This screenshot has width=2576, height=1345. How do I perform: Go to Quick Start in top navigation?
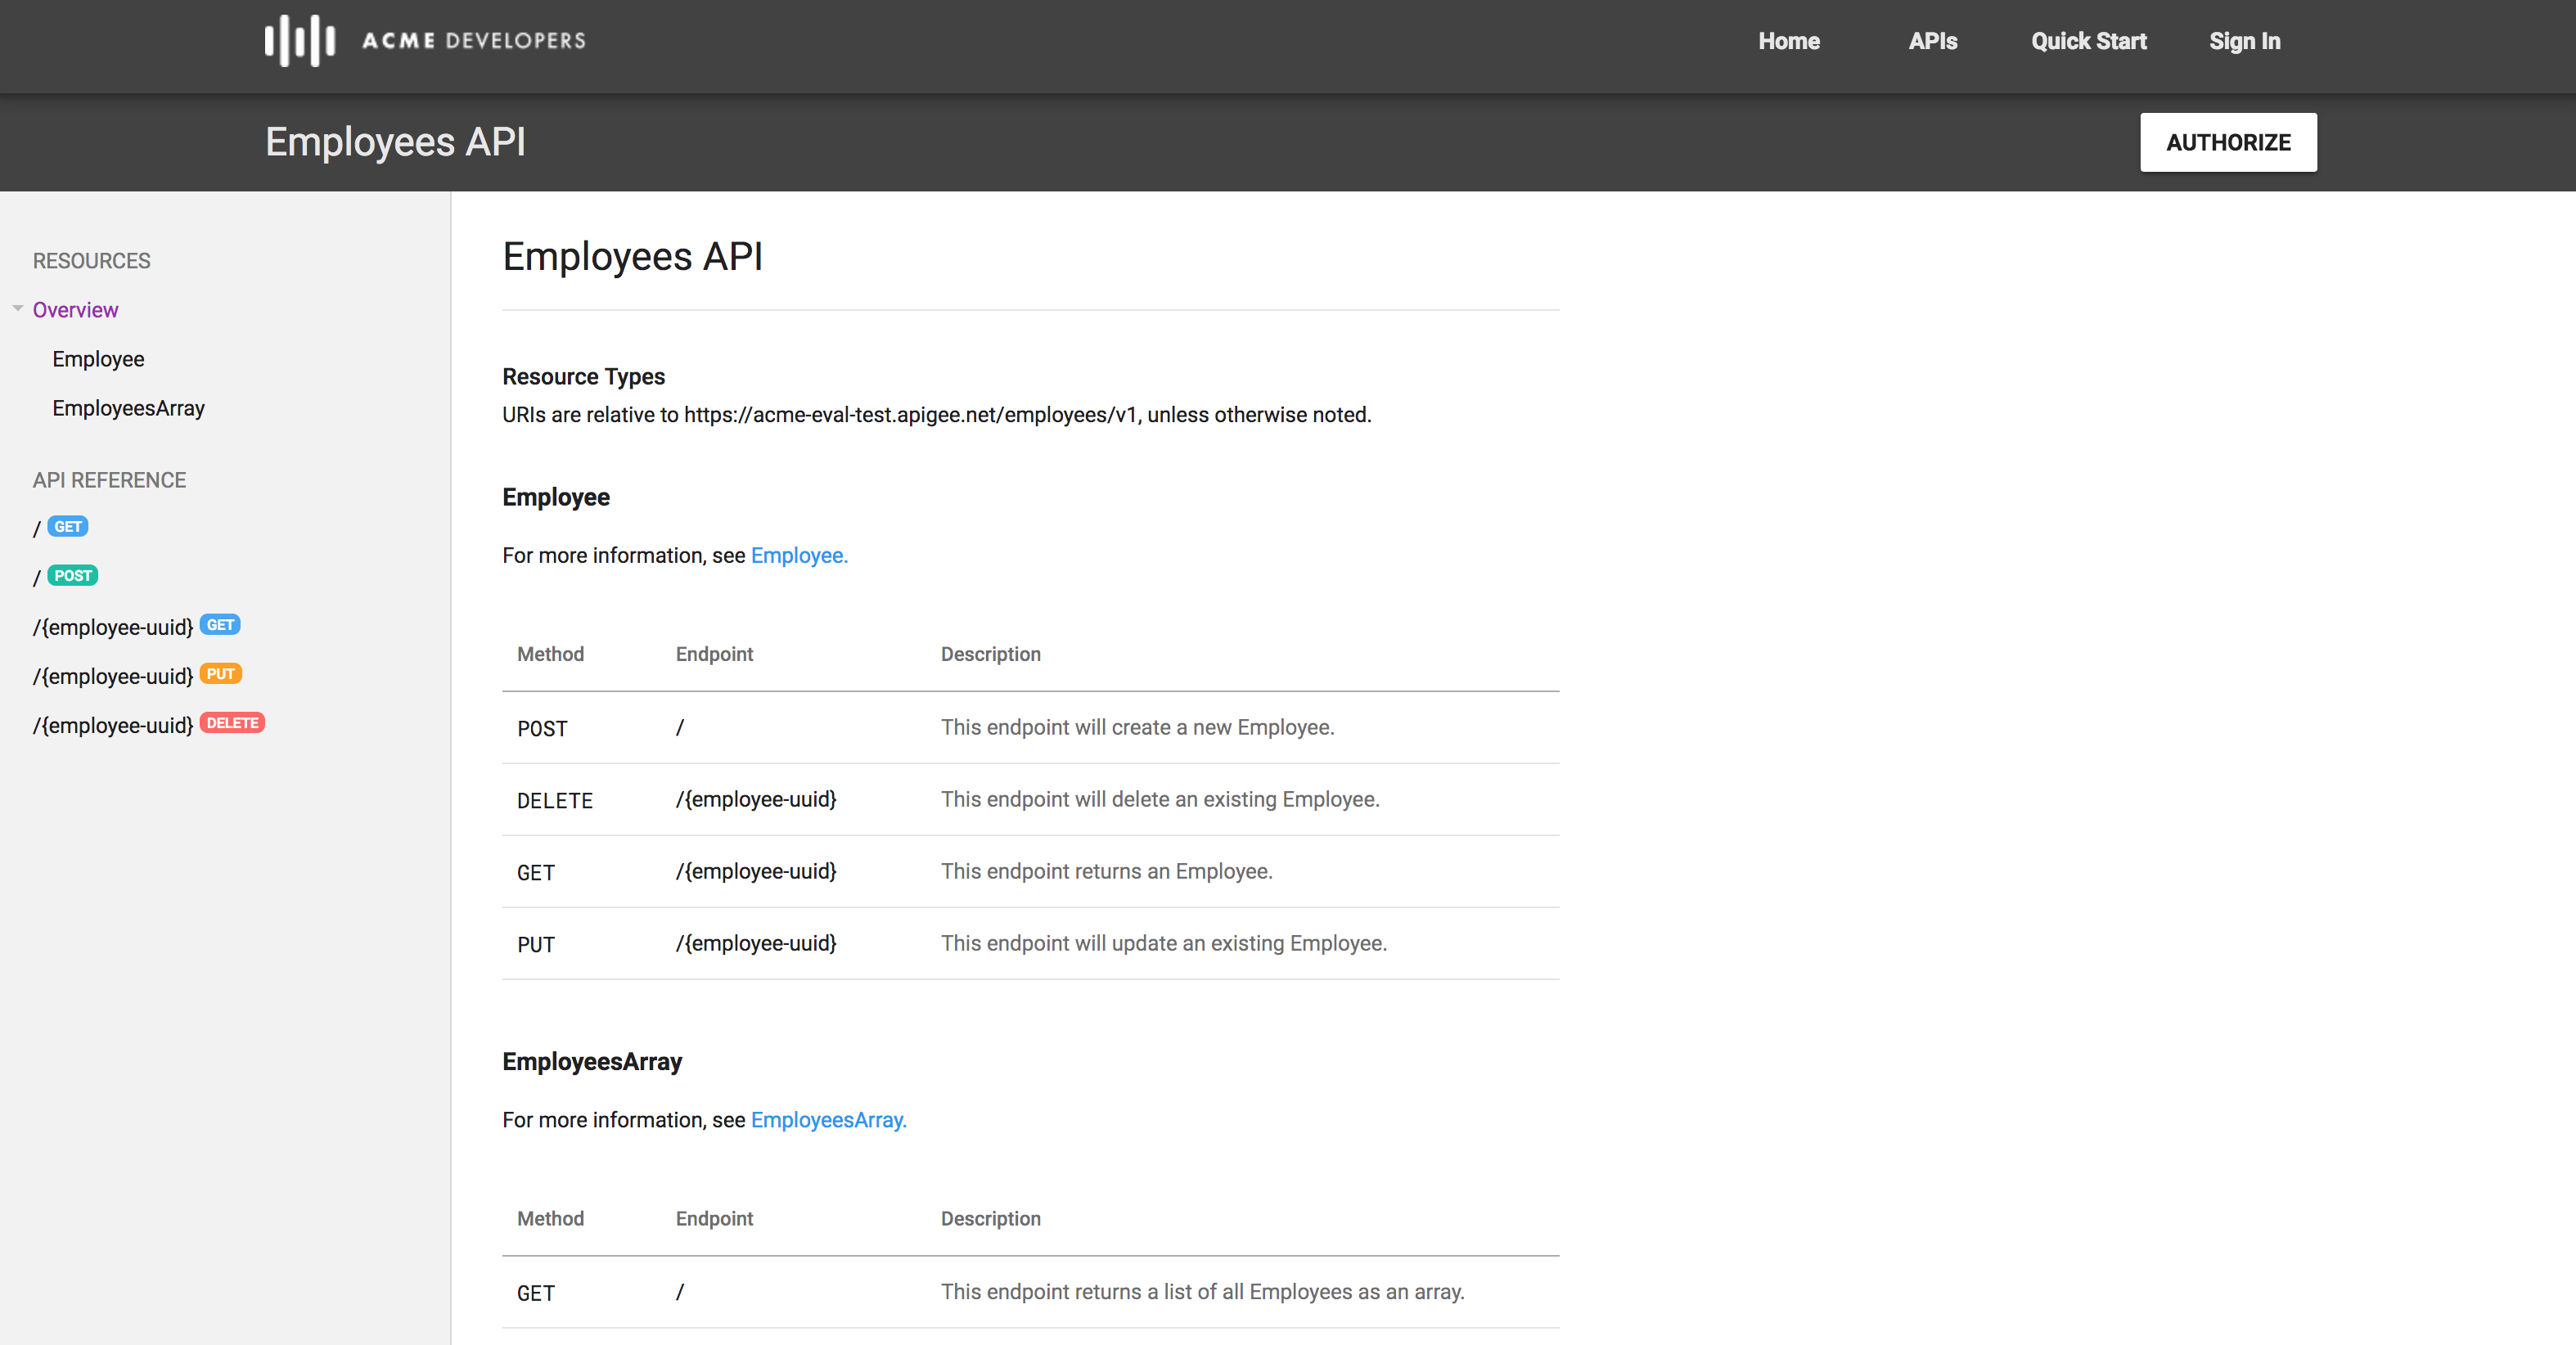pos(2088,41)
